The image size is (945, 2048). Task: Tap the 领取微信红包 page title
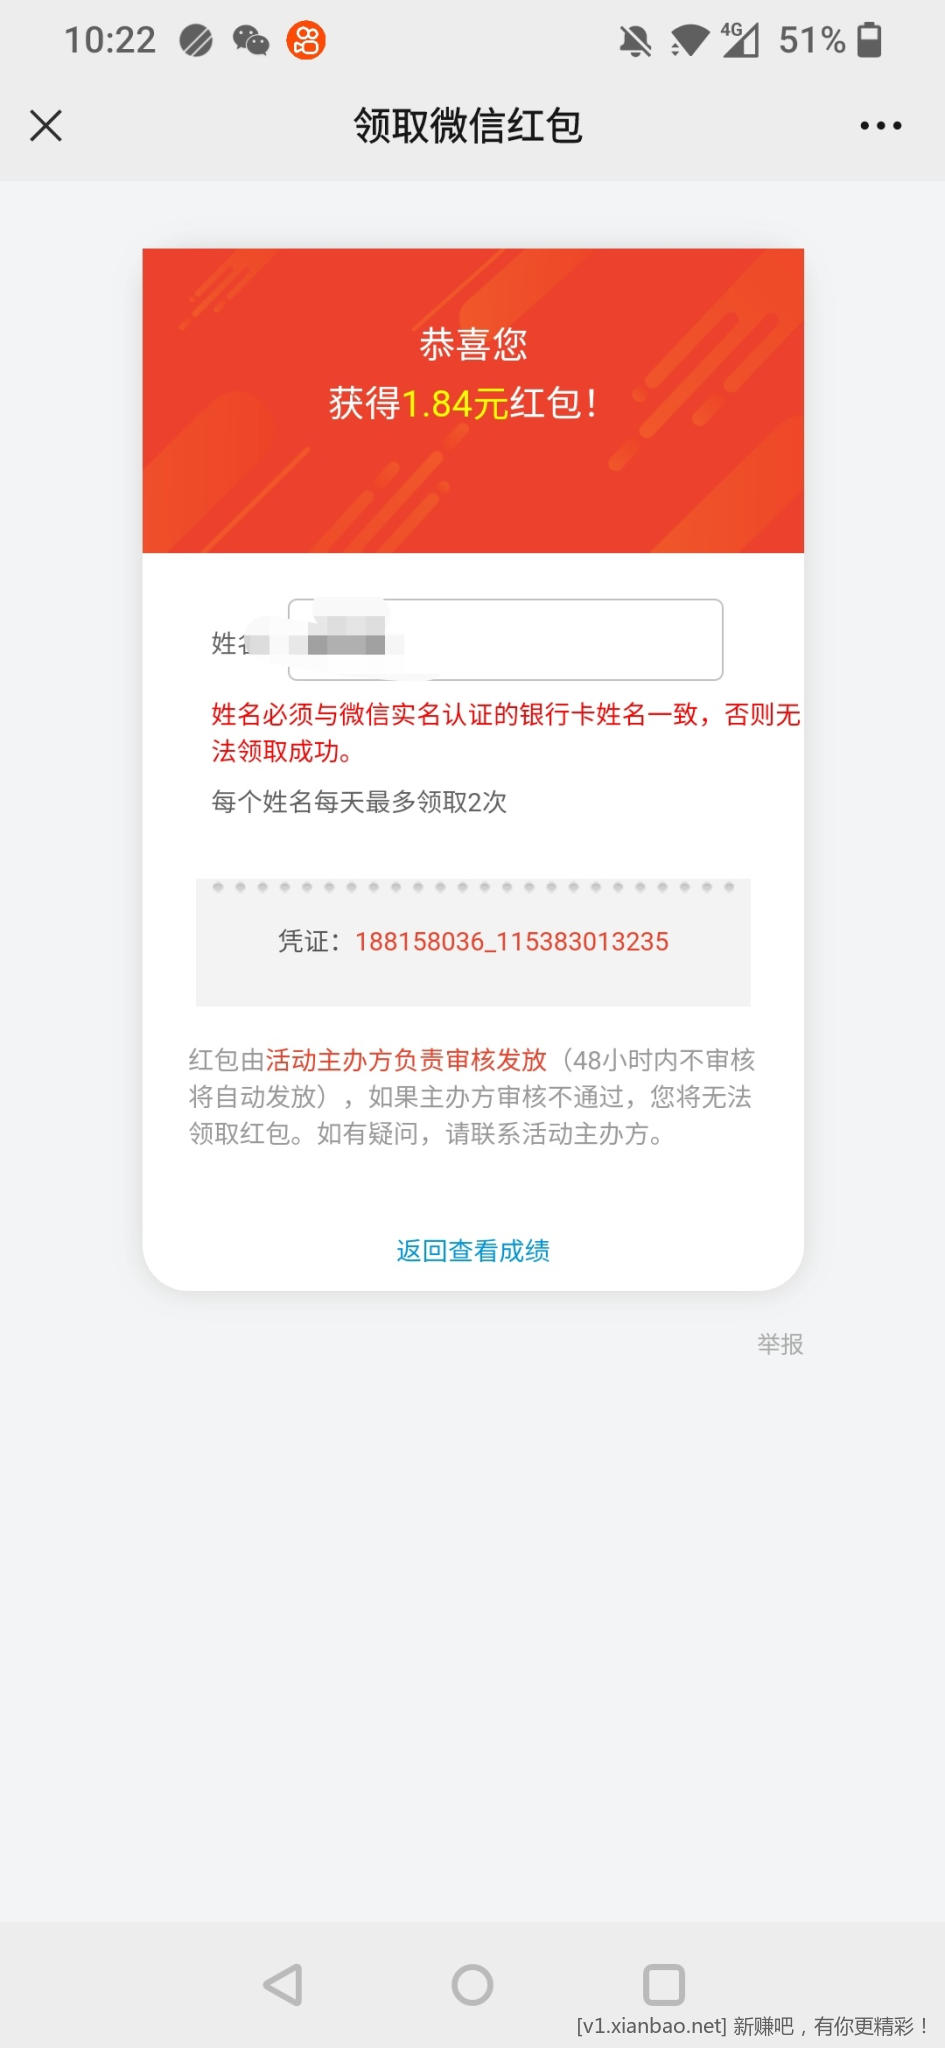[468, 126]
